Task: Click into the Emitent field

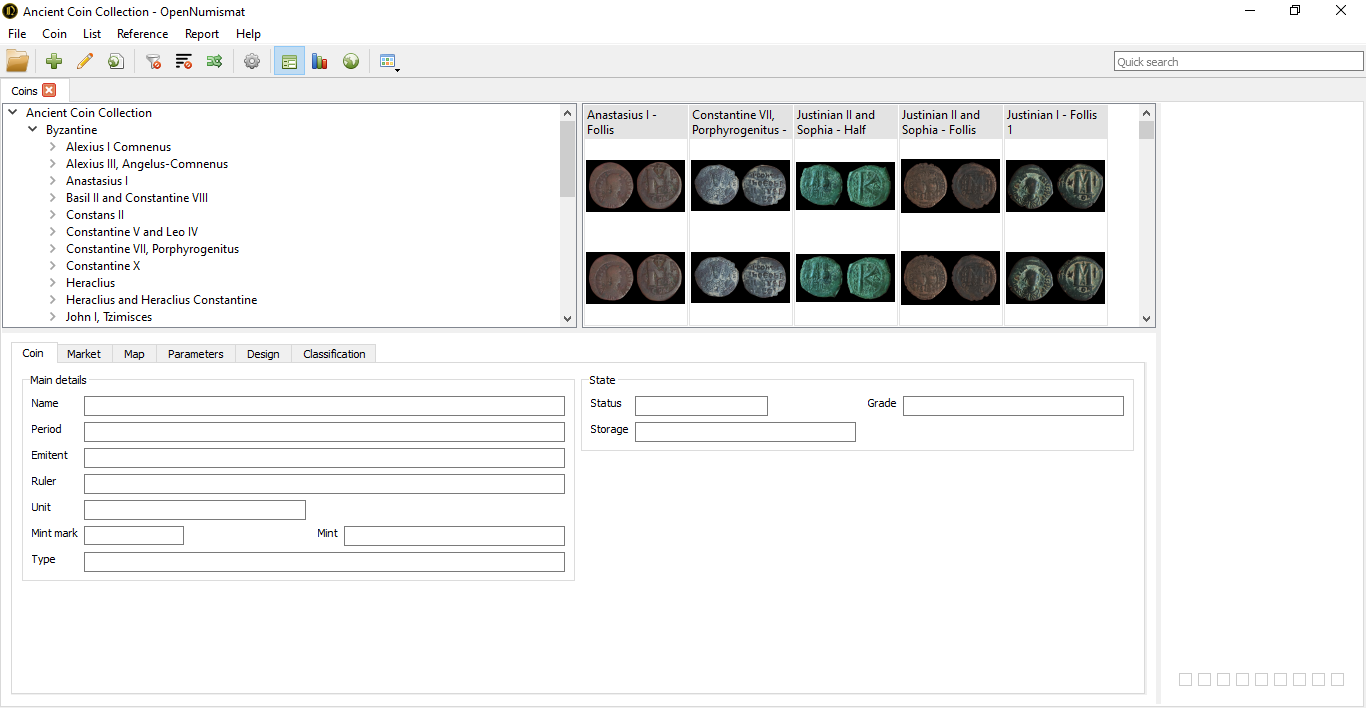Action: tap(324, 458)
